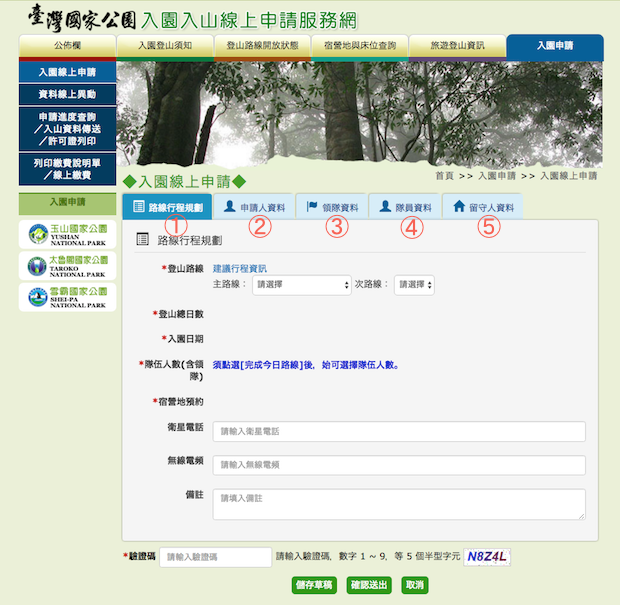Open the 次路線 secondary route dropdown
Image resolution: width=620 pixels, height=605 pixels.
(x=414, y=284)
